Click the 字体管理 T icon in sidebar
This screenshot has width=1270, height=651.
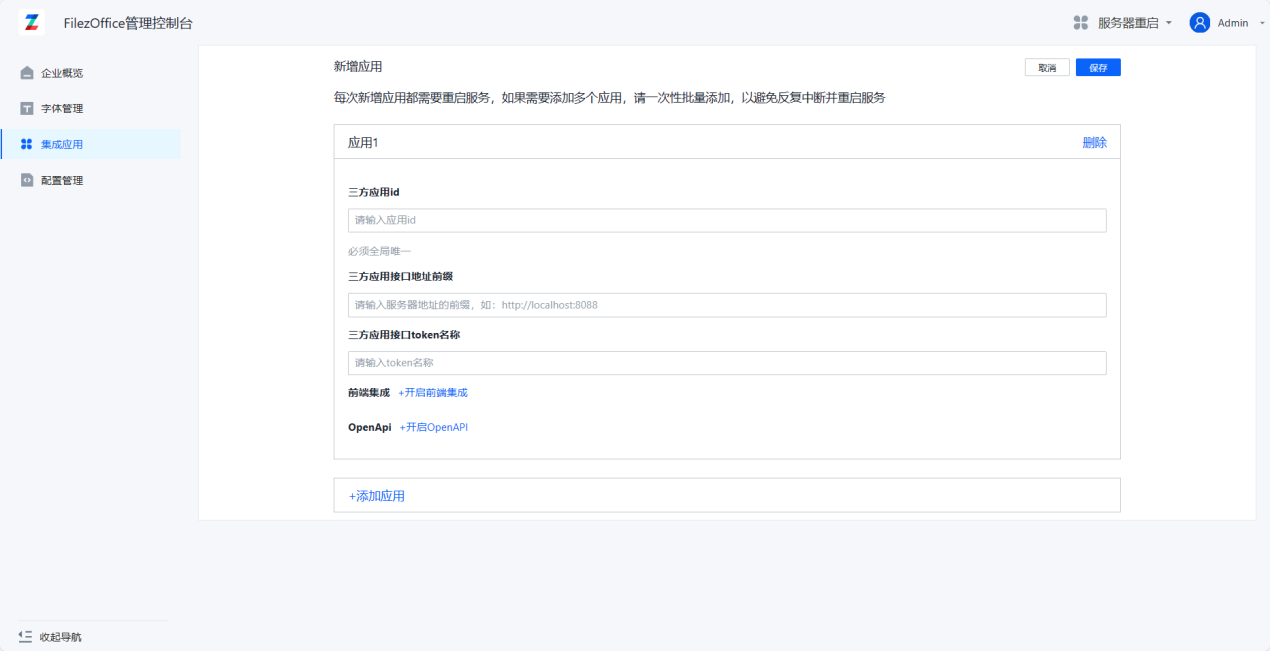(25, 108)
